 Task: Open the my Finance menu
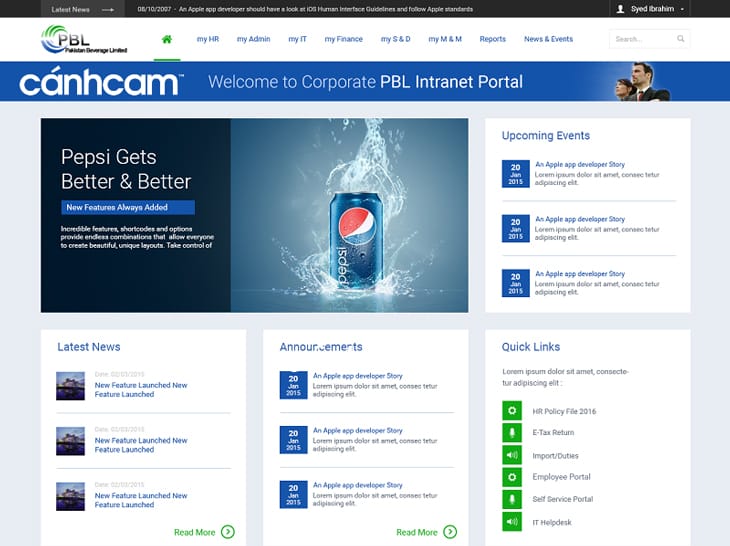coord(344,39)
